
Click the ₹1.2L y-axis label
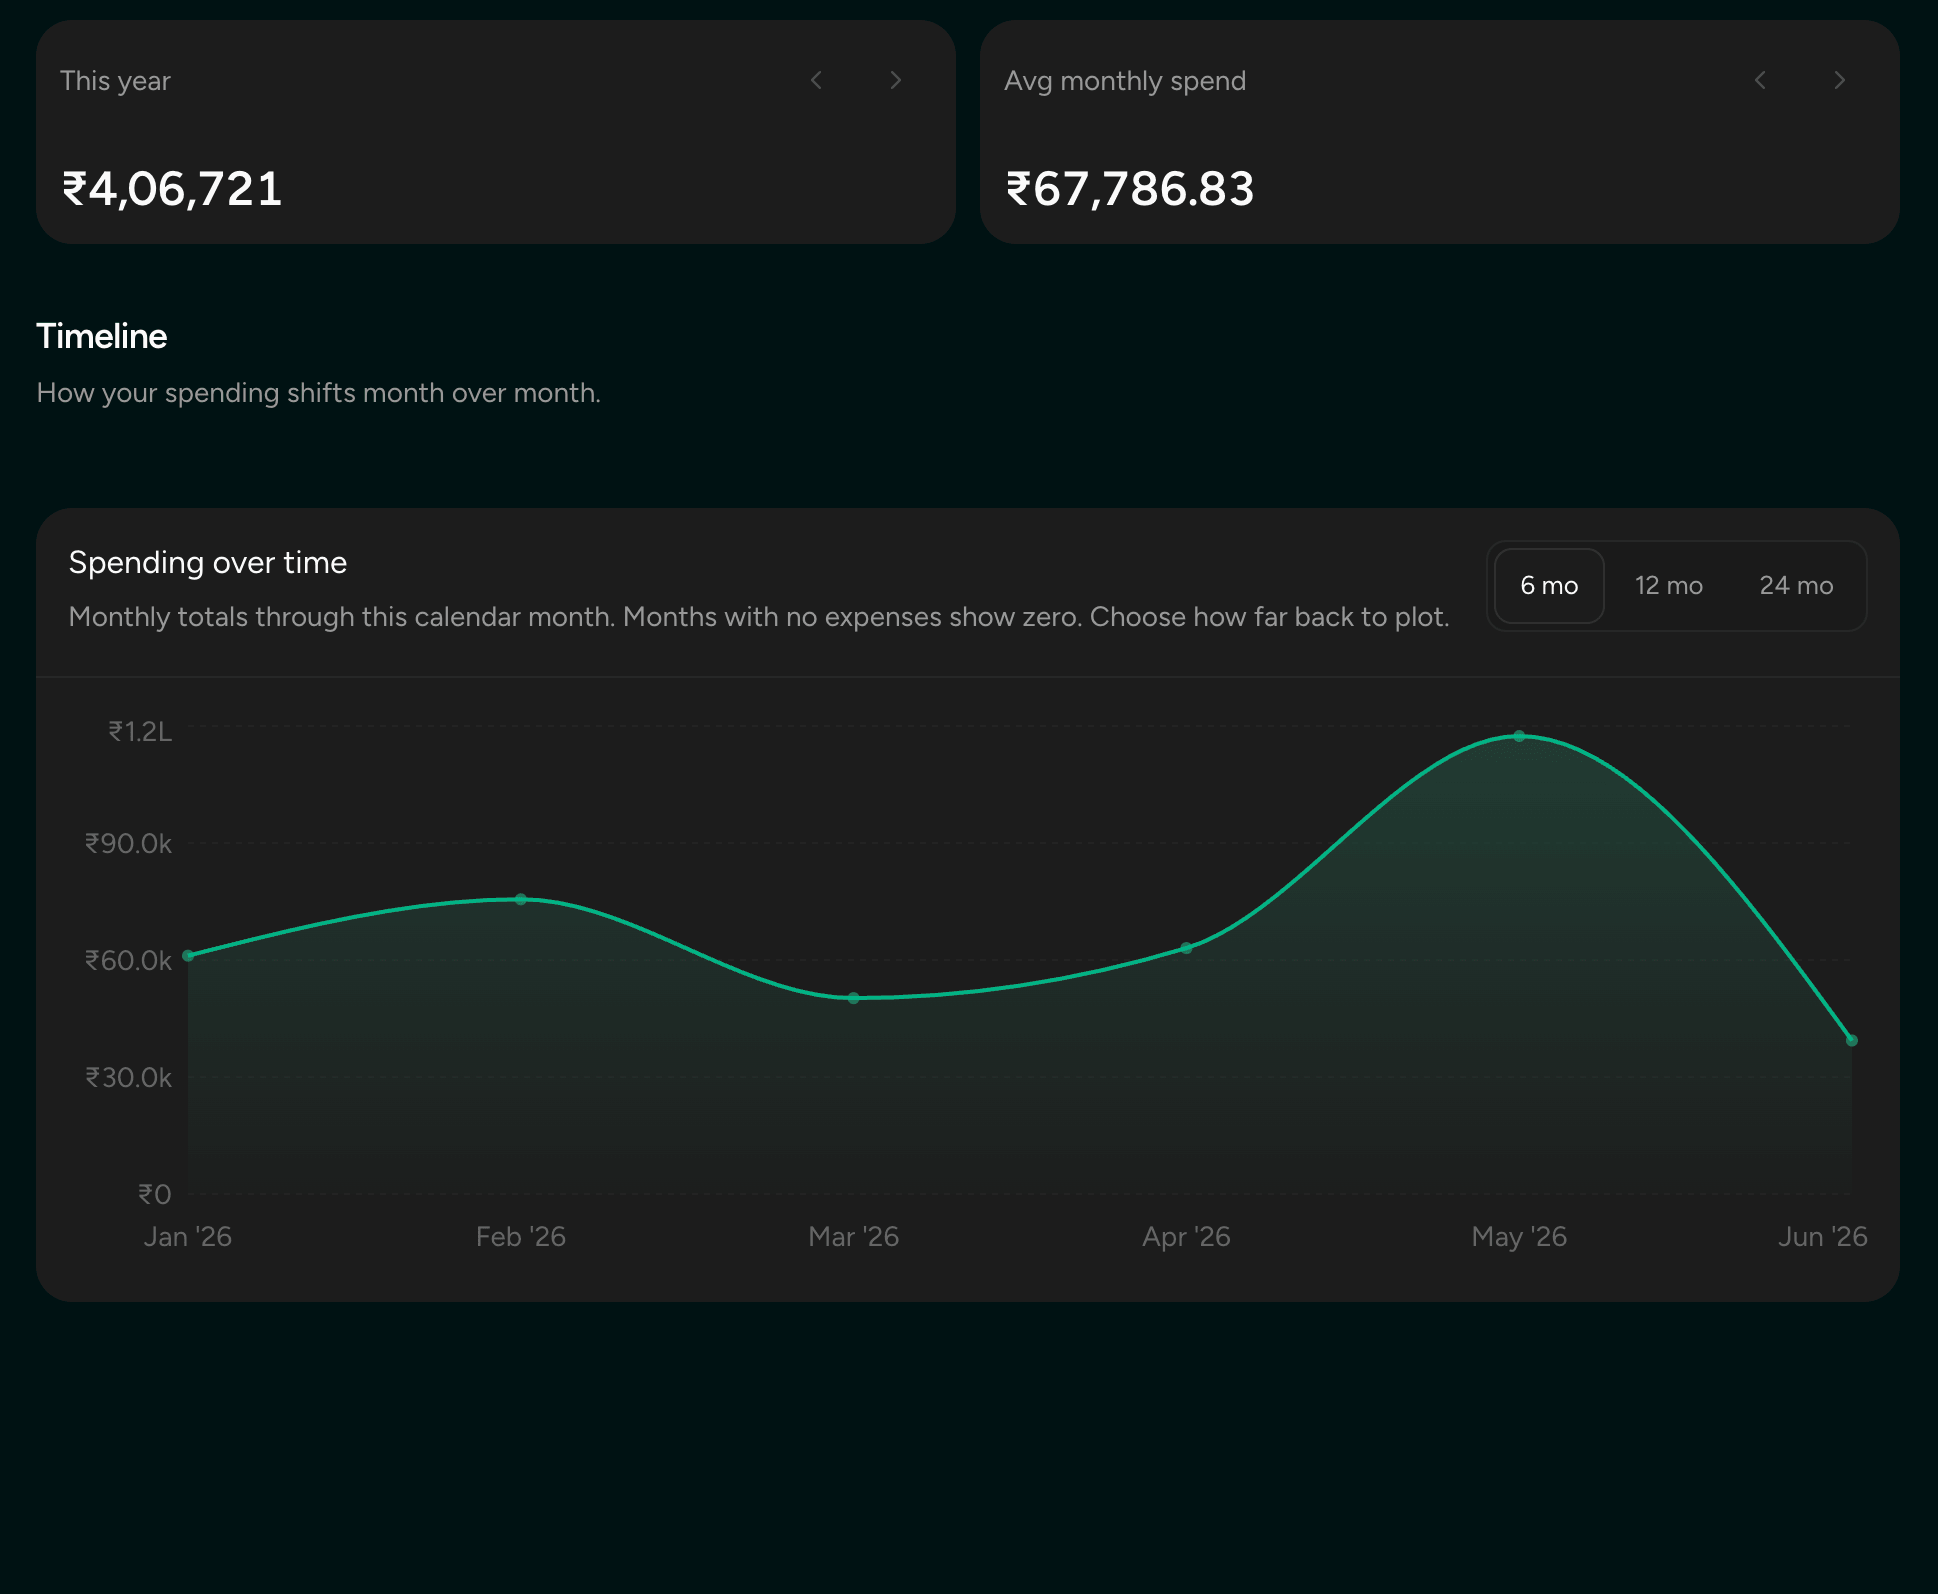point(140,732)
